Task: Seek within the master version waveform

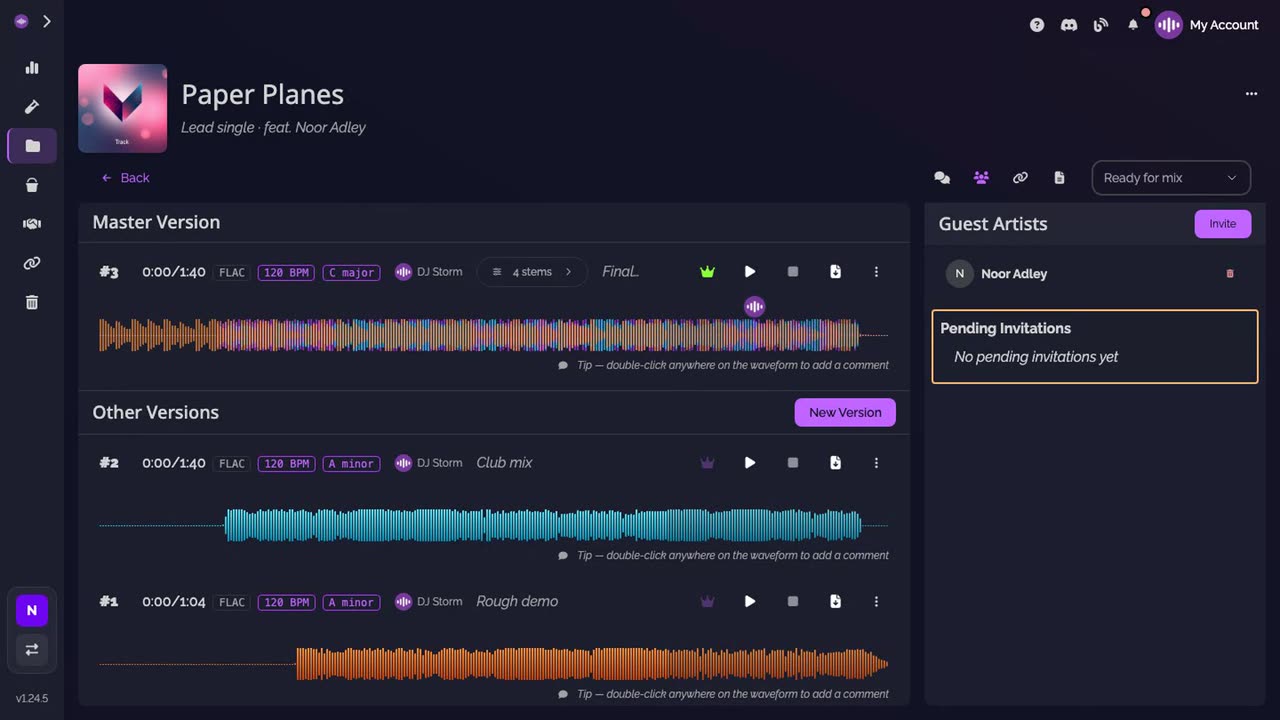Action: pos(493,335)
